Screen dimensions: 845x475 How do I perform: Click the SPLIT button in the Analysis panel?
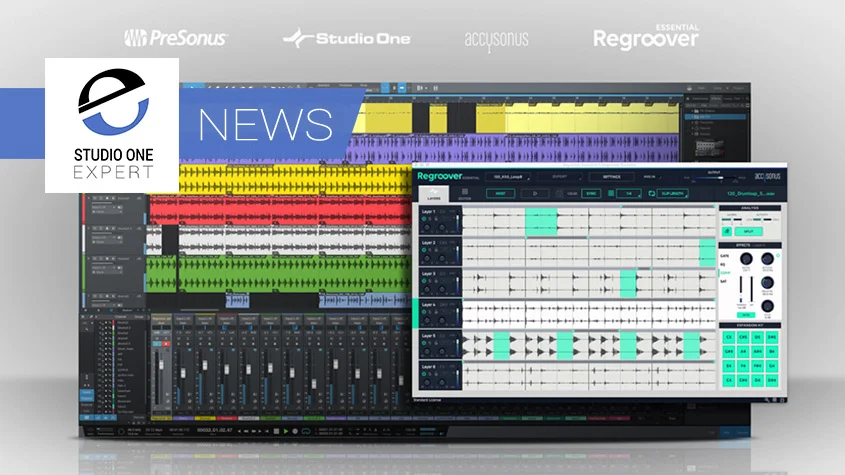coord(749,231)
